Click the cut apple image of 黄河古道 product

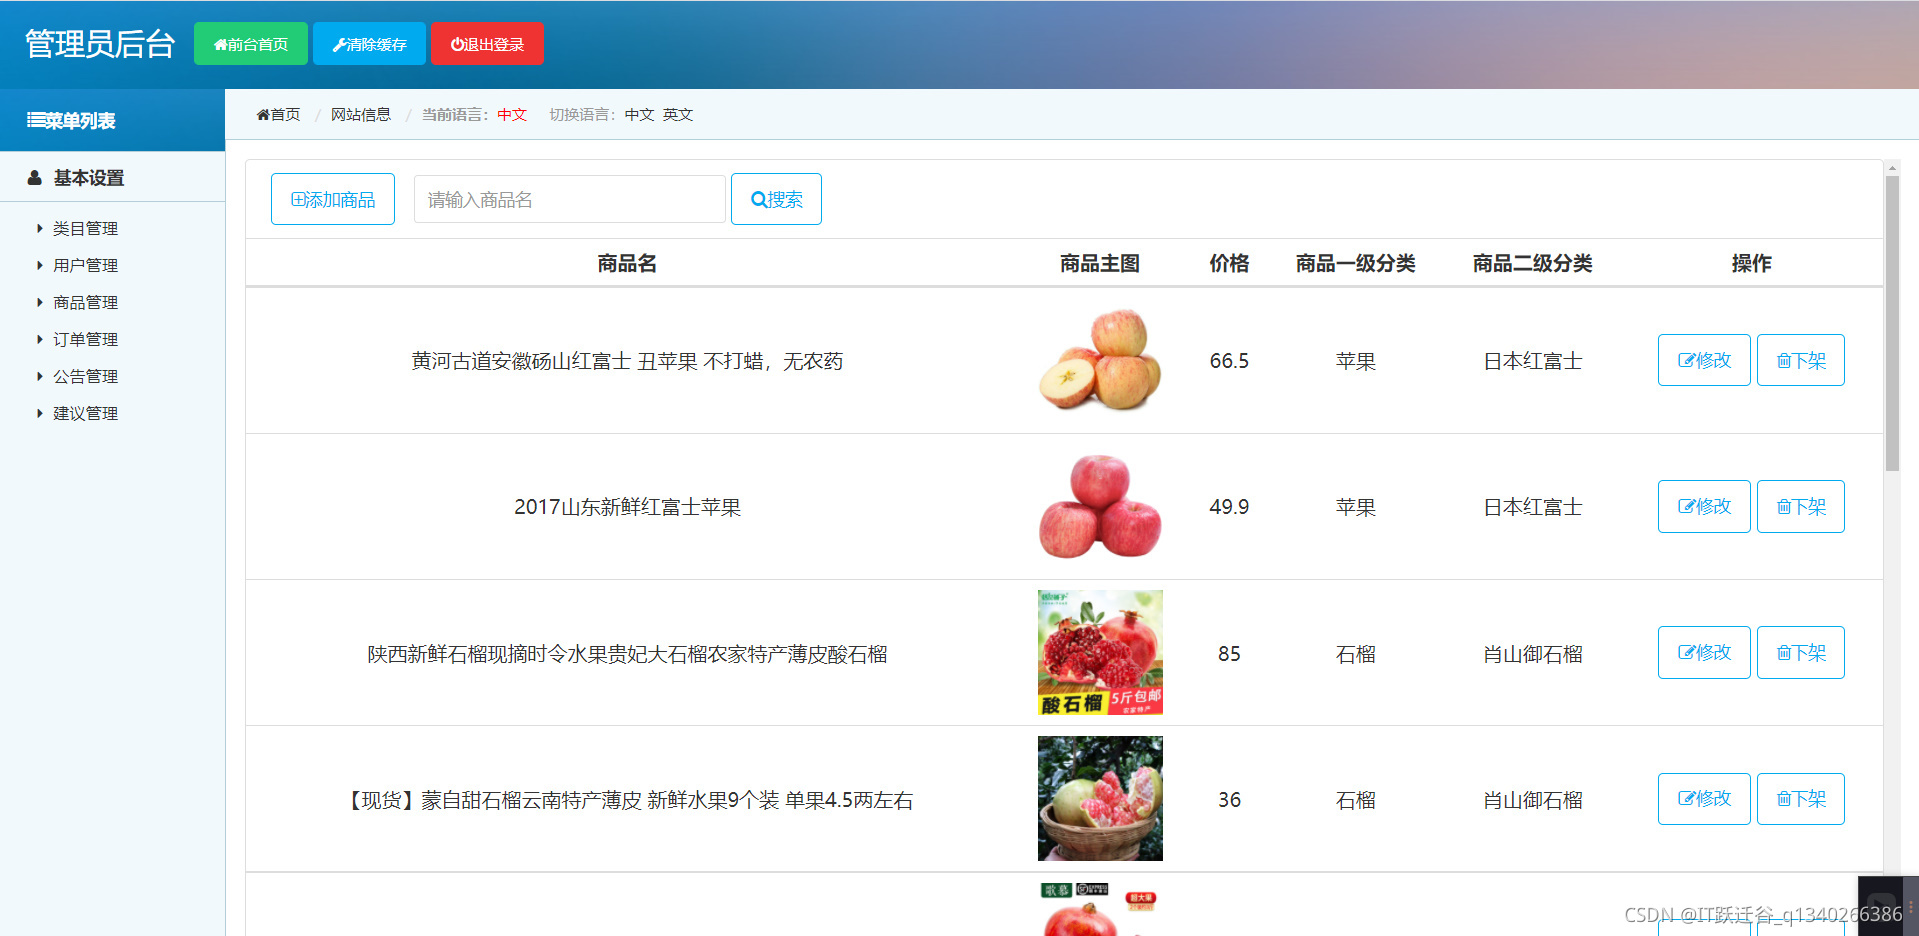1100,360
